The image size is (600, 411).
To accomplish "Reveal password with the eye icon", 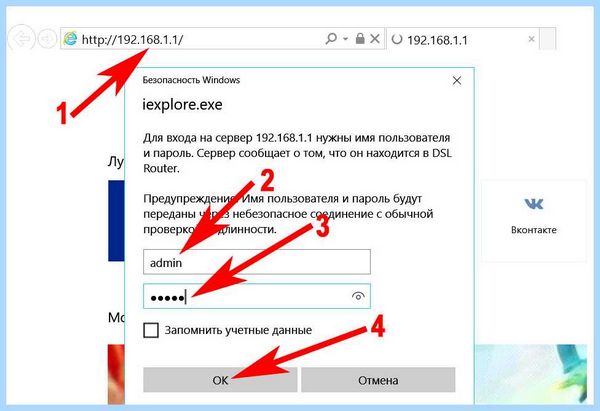I will (x=358, y=296).
